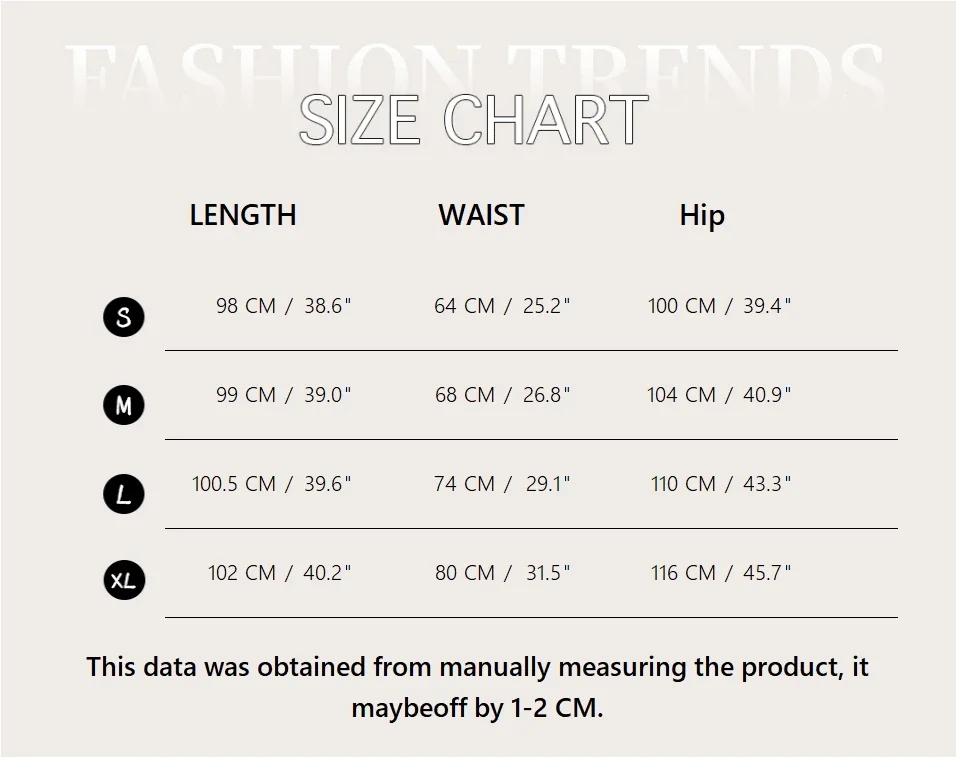
Task: Select the S waist value 64 CM
Action: pyautogui.click(x=465, y=306)
